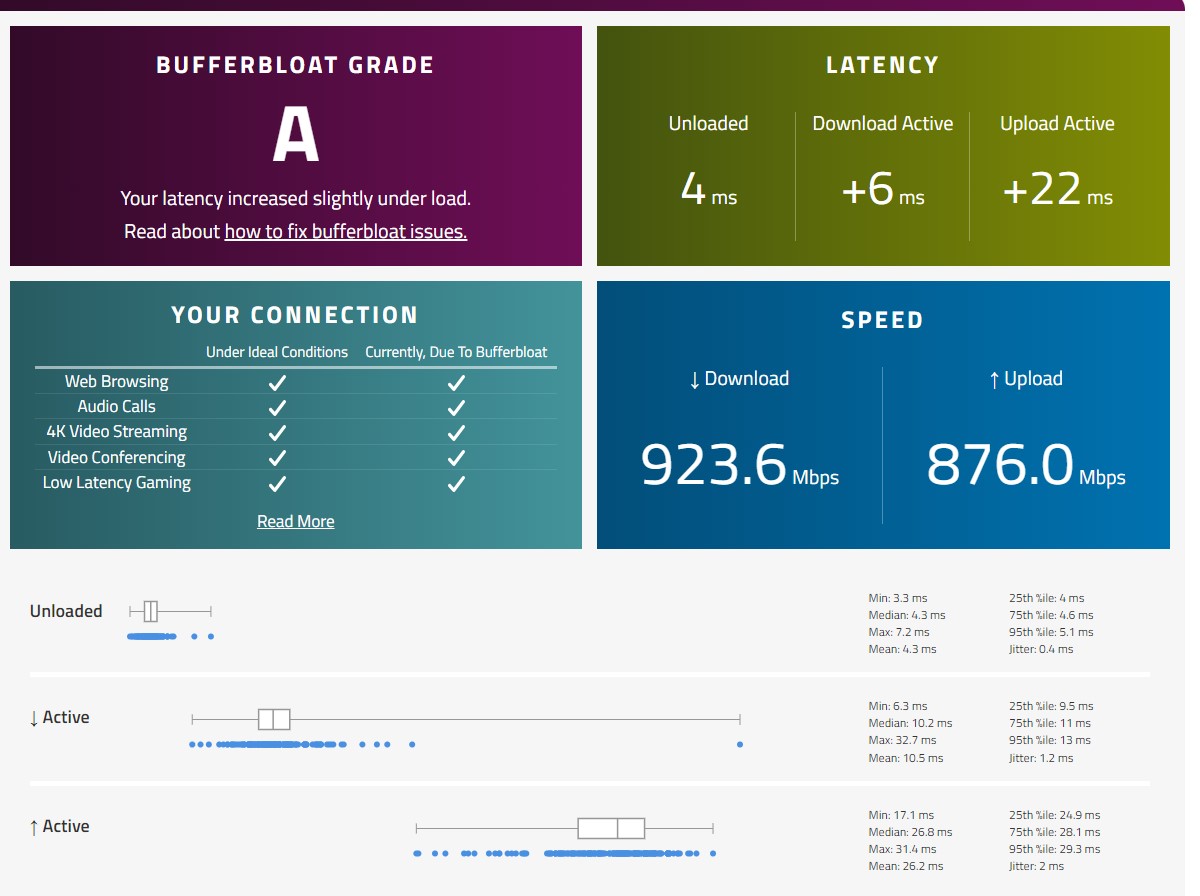Click Video Conferencing checkmark under Due To Bufferbloat
The width and height of the screenshot is (1200, 896).
(x=456, y=458)
